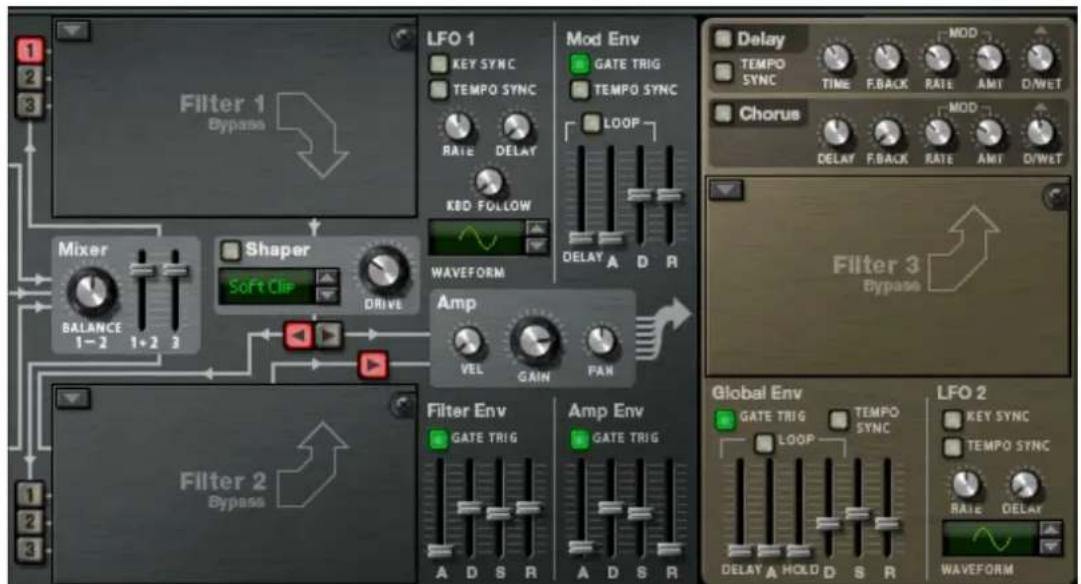Toggle LFO 1 Key Sync

(438, 64)
